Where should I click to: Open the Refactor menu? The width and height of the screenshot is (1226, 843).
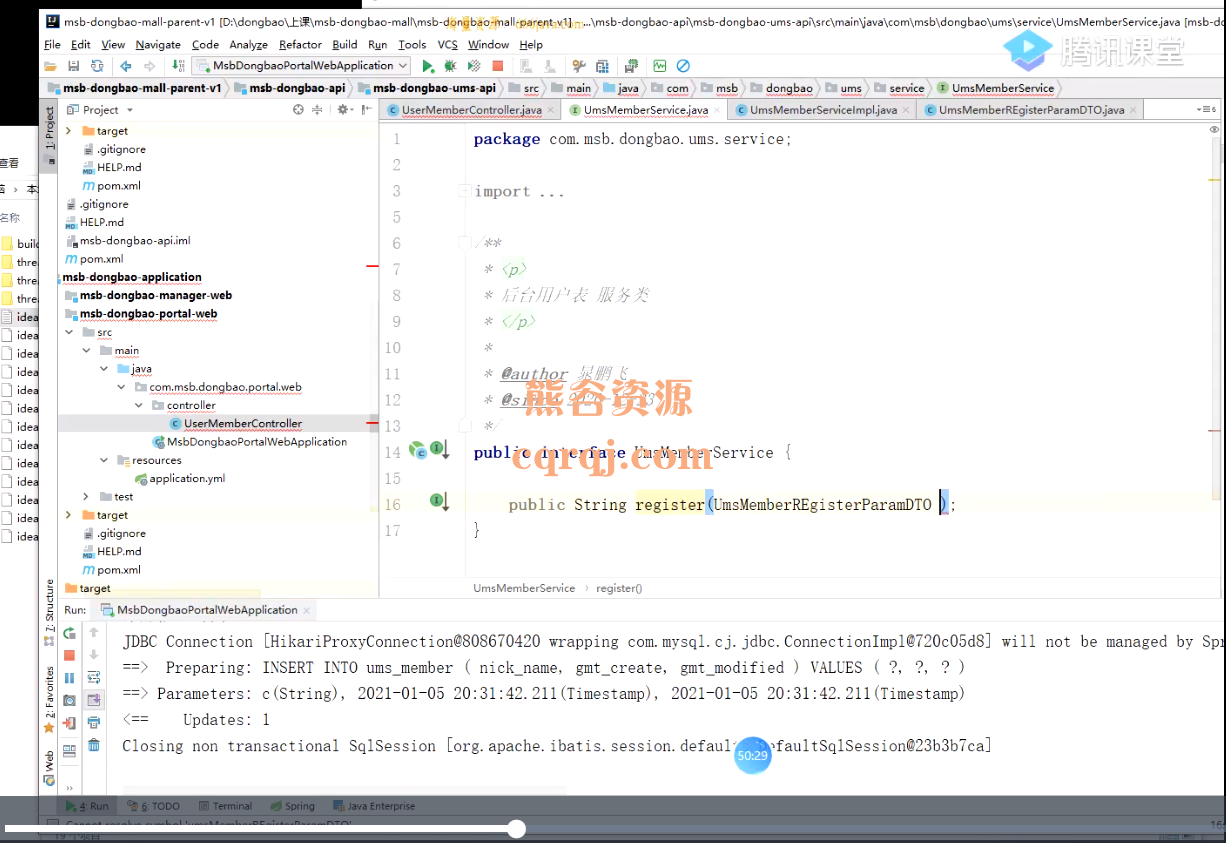coord(300,44)
